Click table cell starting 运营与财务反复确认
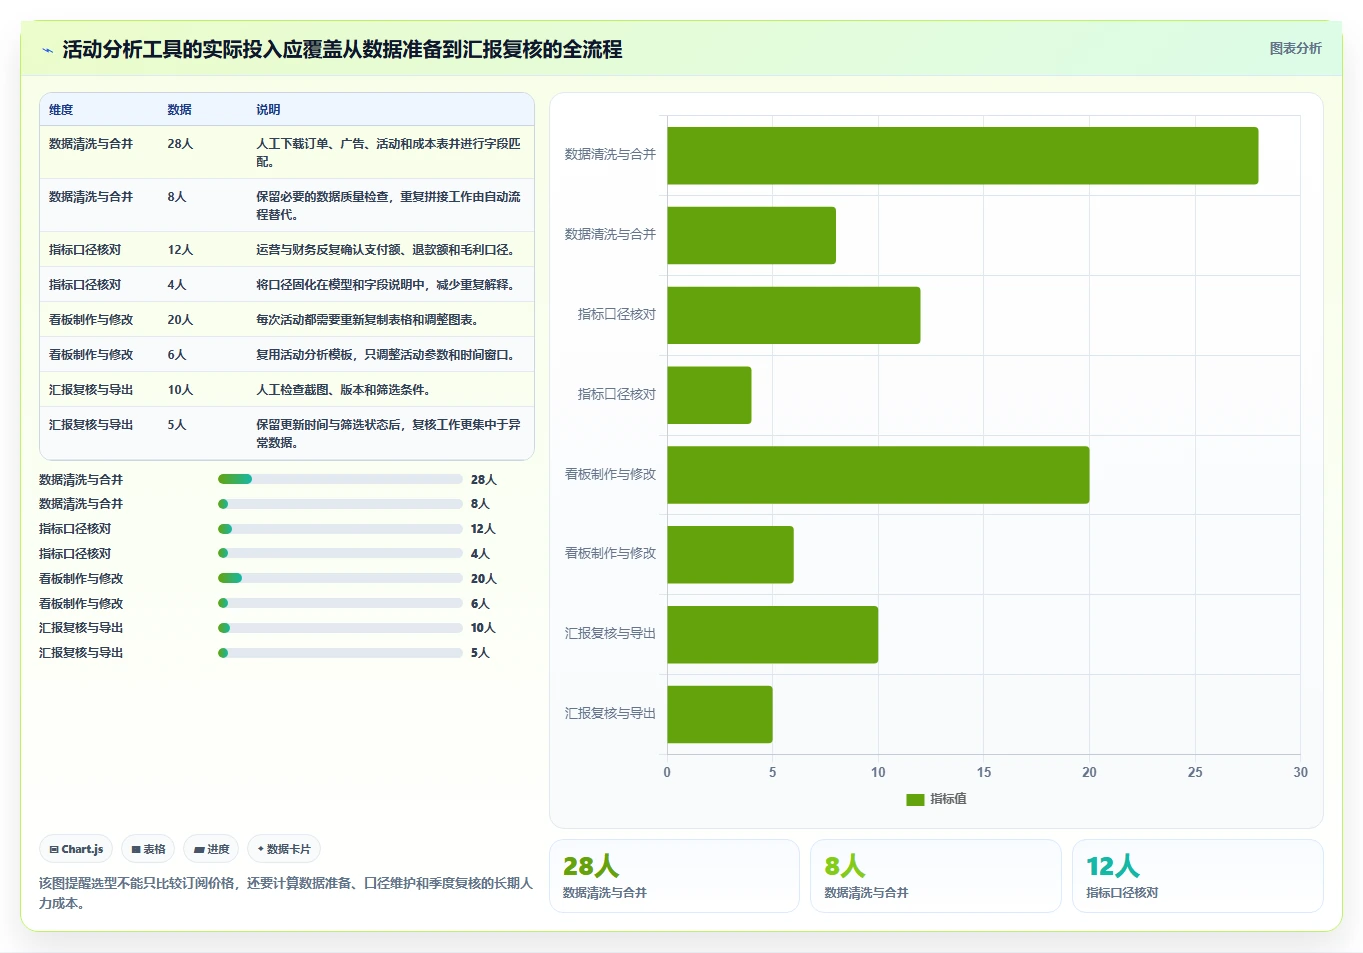1363x953 pixels. click(389, 249)
